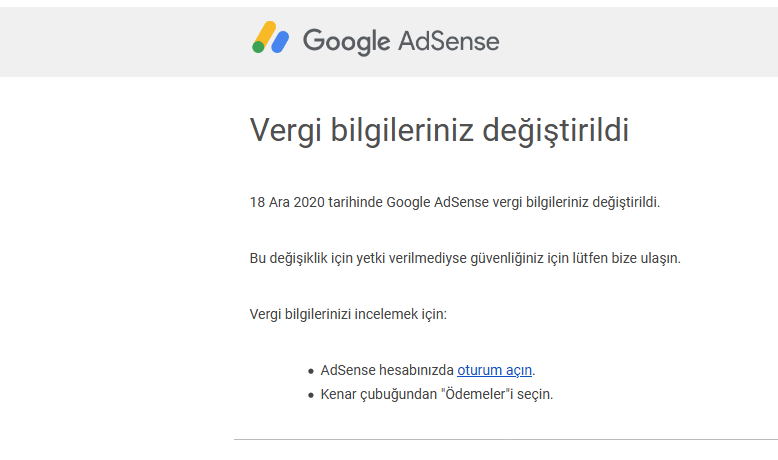This screenshot has height=460, width=778.
Task: Open the "oturum açın" sign-in link
Action: pyautogui.click(x=494, y=370)
